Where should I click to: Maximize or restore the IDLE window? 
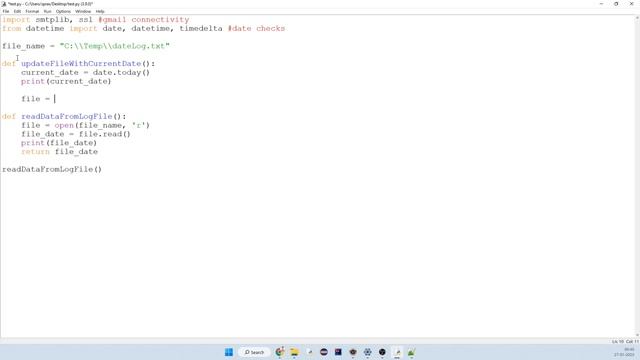(x=616, y=4)
